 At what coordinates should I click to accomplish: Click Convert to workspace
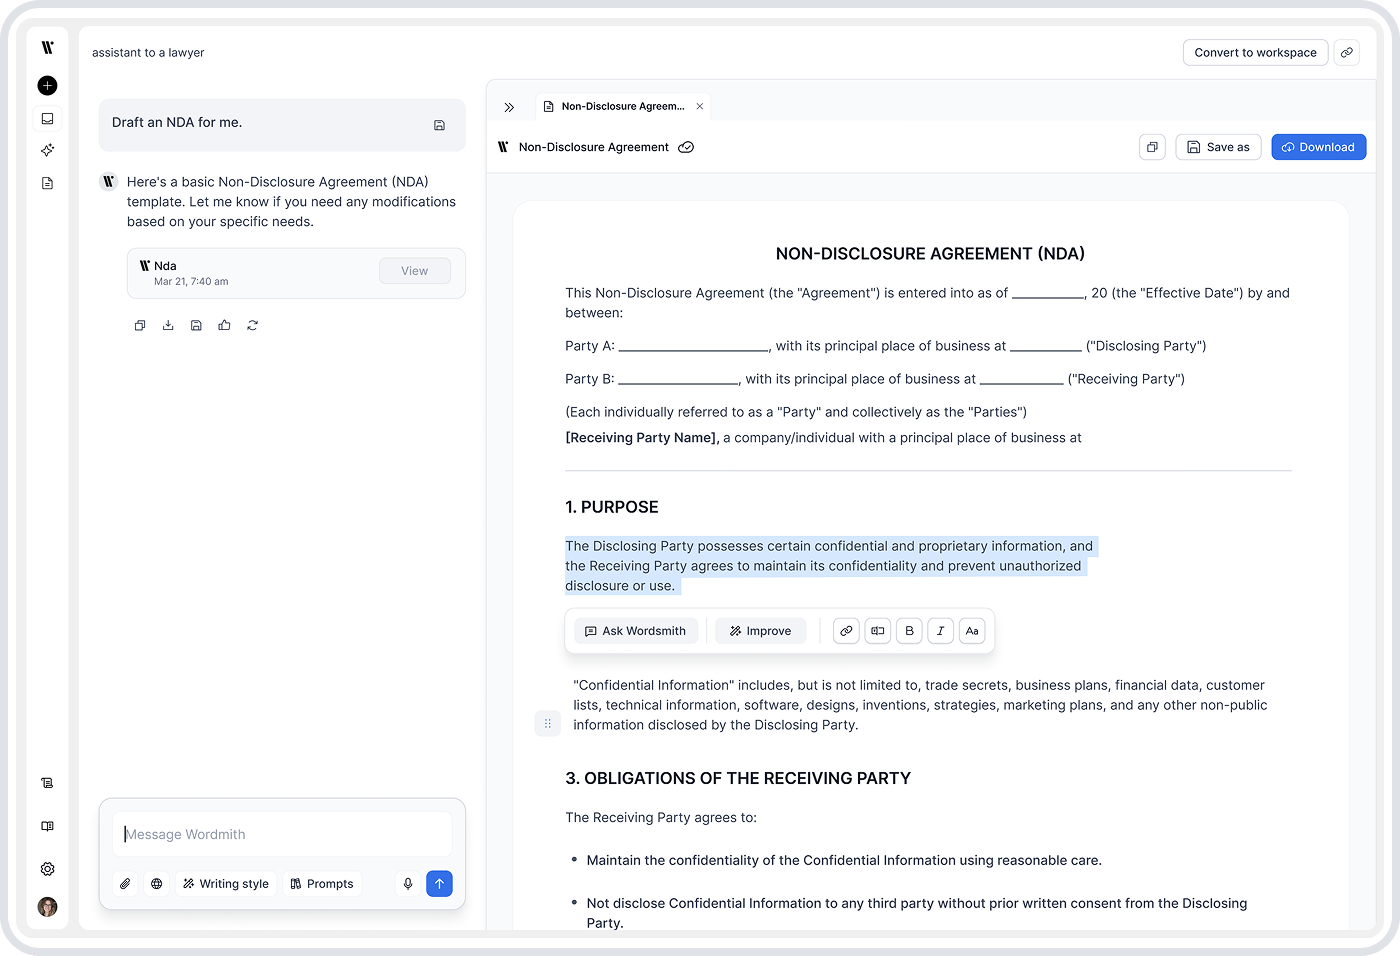coord(1255,53)
